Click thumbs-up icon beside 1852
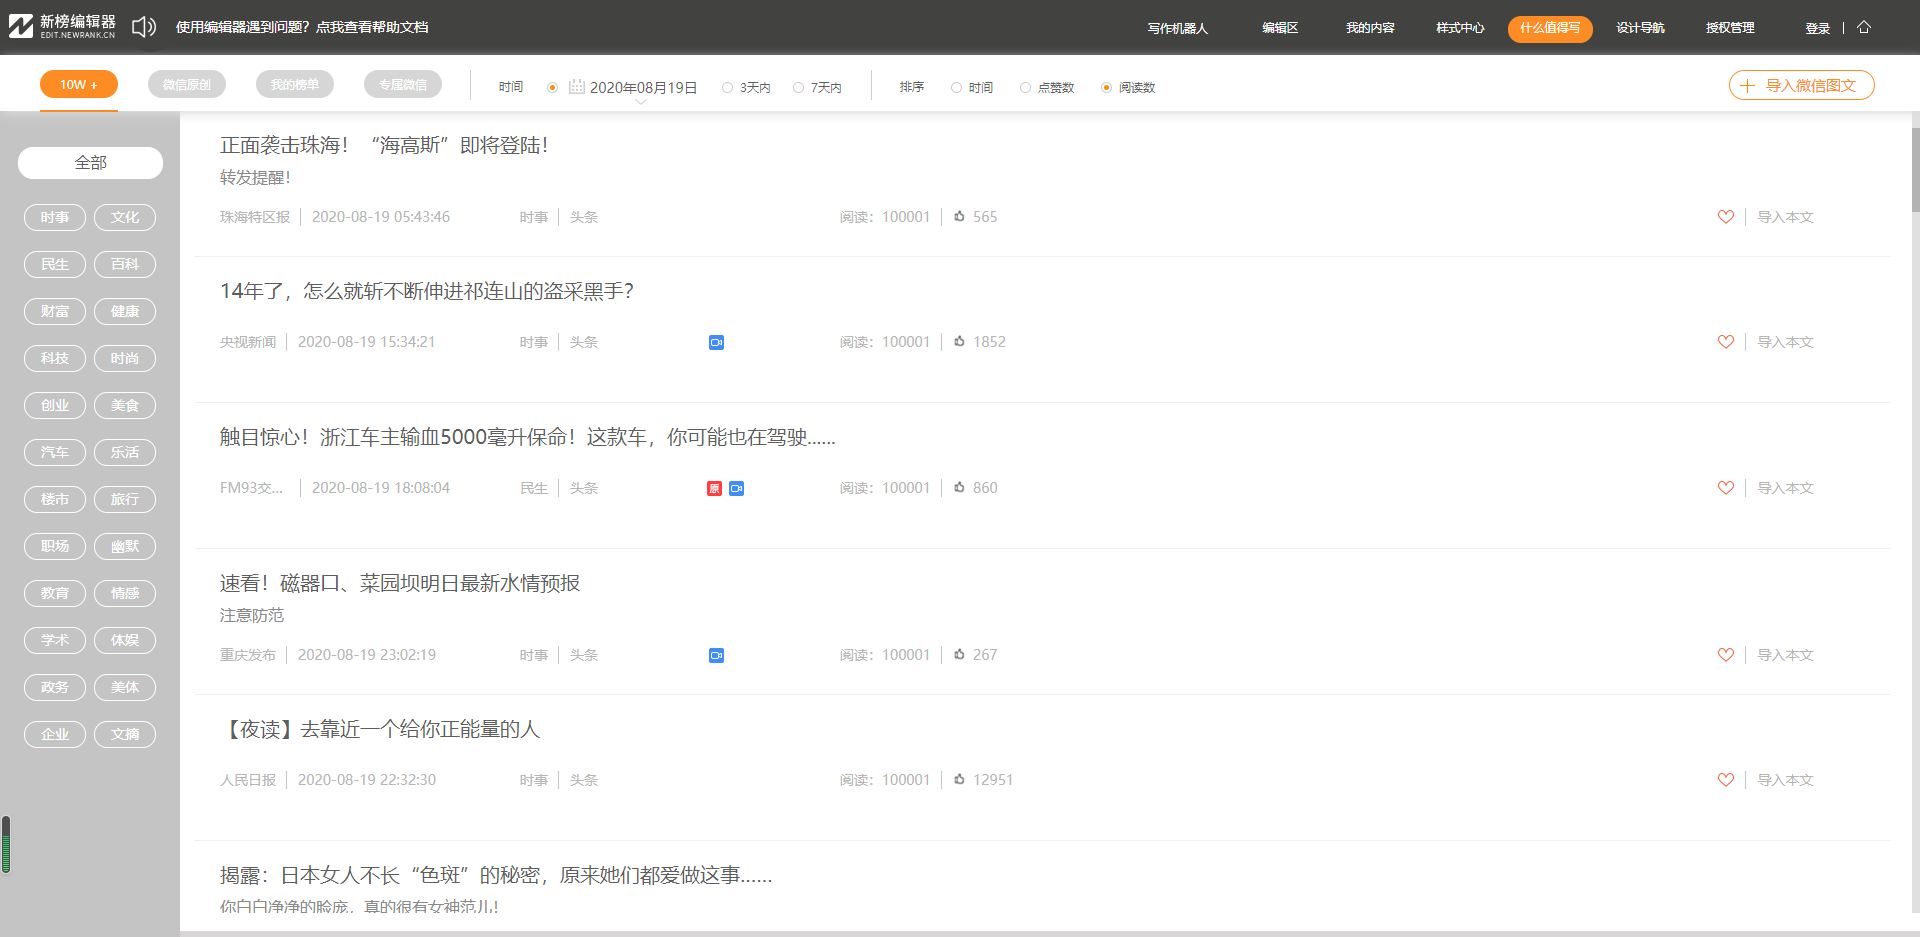Viewport: 1920px width, 937px height. [x=959, y=341]
